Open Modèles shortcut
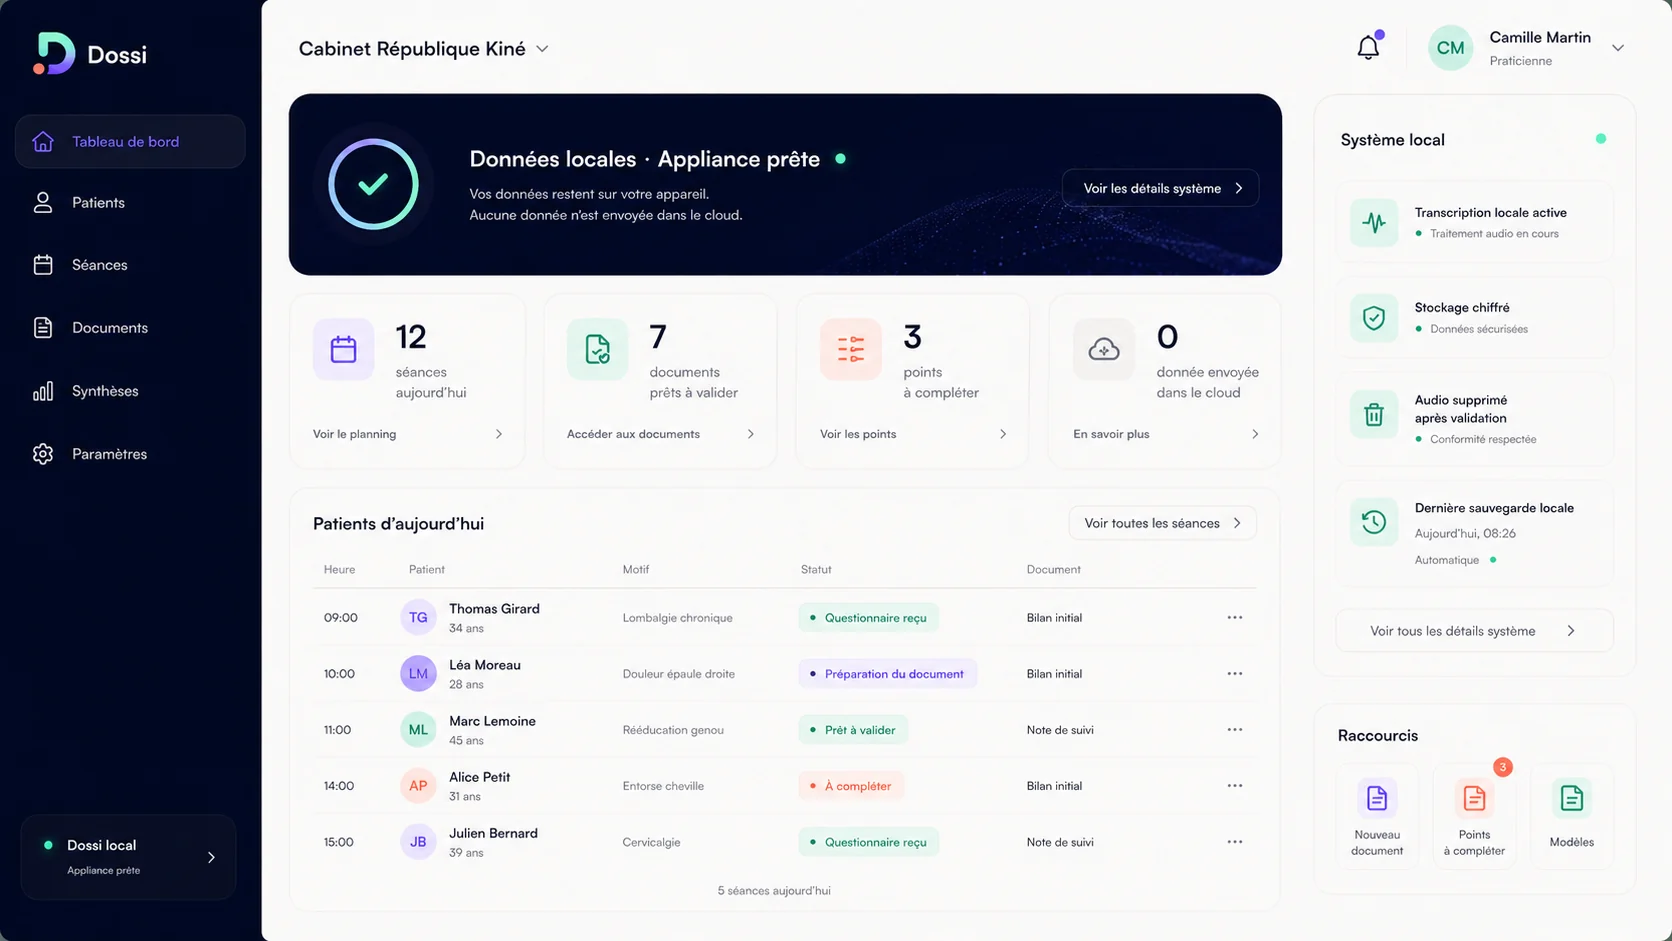The width and height of the screenshot is (1672, 941). pyautogui.click(x=1572, y=817)
